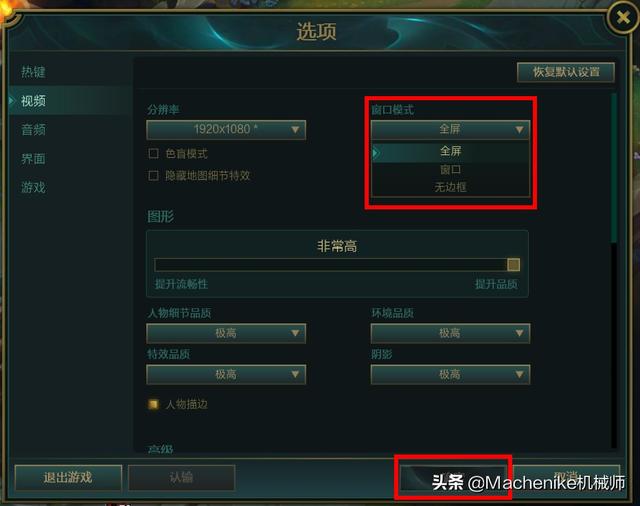
Task: Open the 1920x1080 resolution dropdown
Action: click(226, 130)
